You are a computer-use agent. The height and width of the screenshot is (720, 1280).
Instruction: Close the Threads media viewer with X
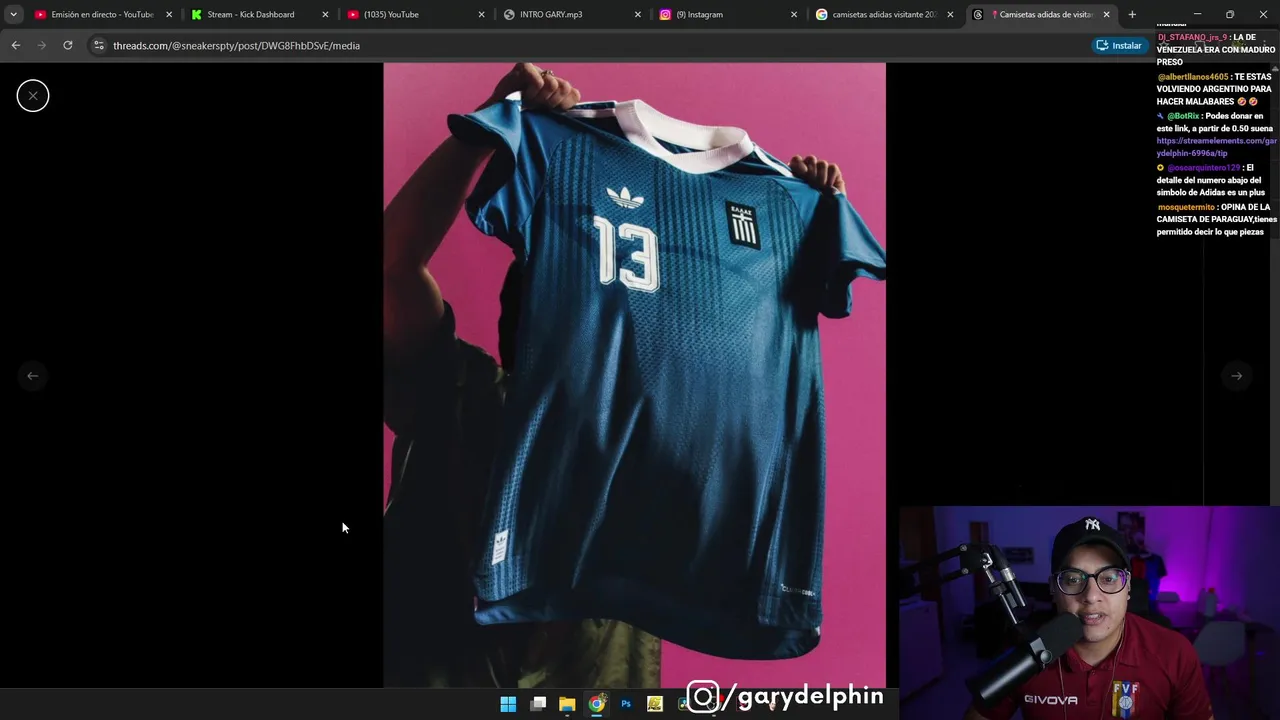pyautogui.click(x=33, y=95)
